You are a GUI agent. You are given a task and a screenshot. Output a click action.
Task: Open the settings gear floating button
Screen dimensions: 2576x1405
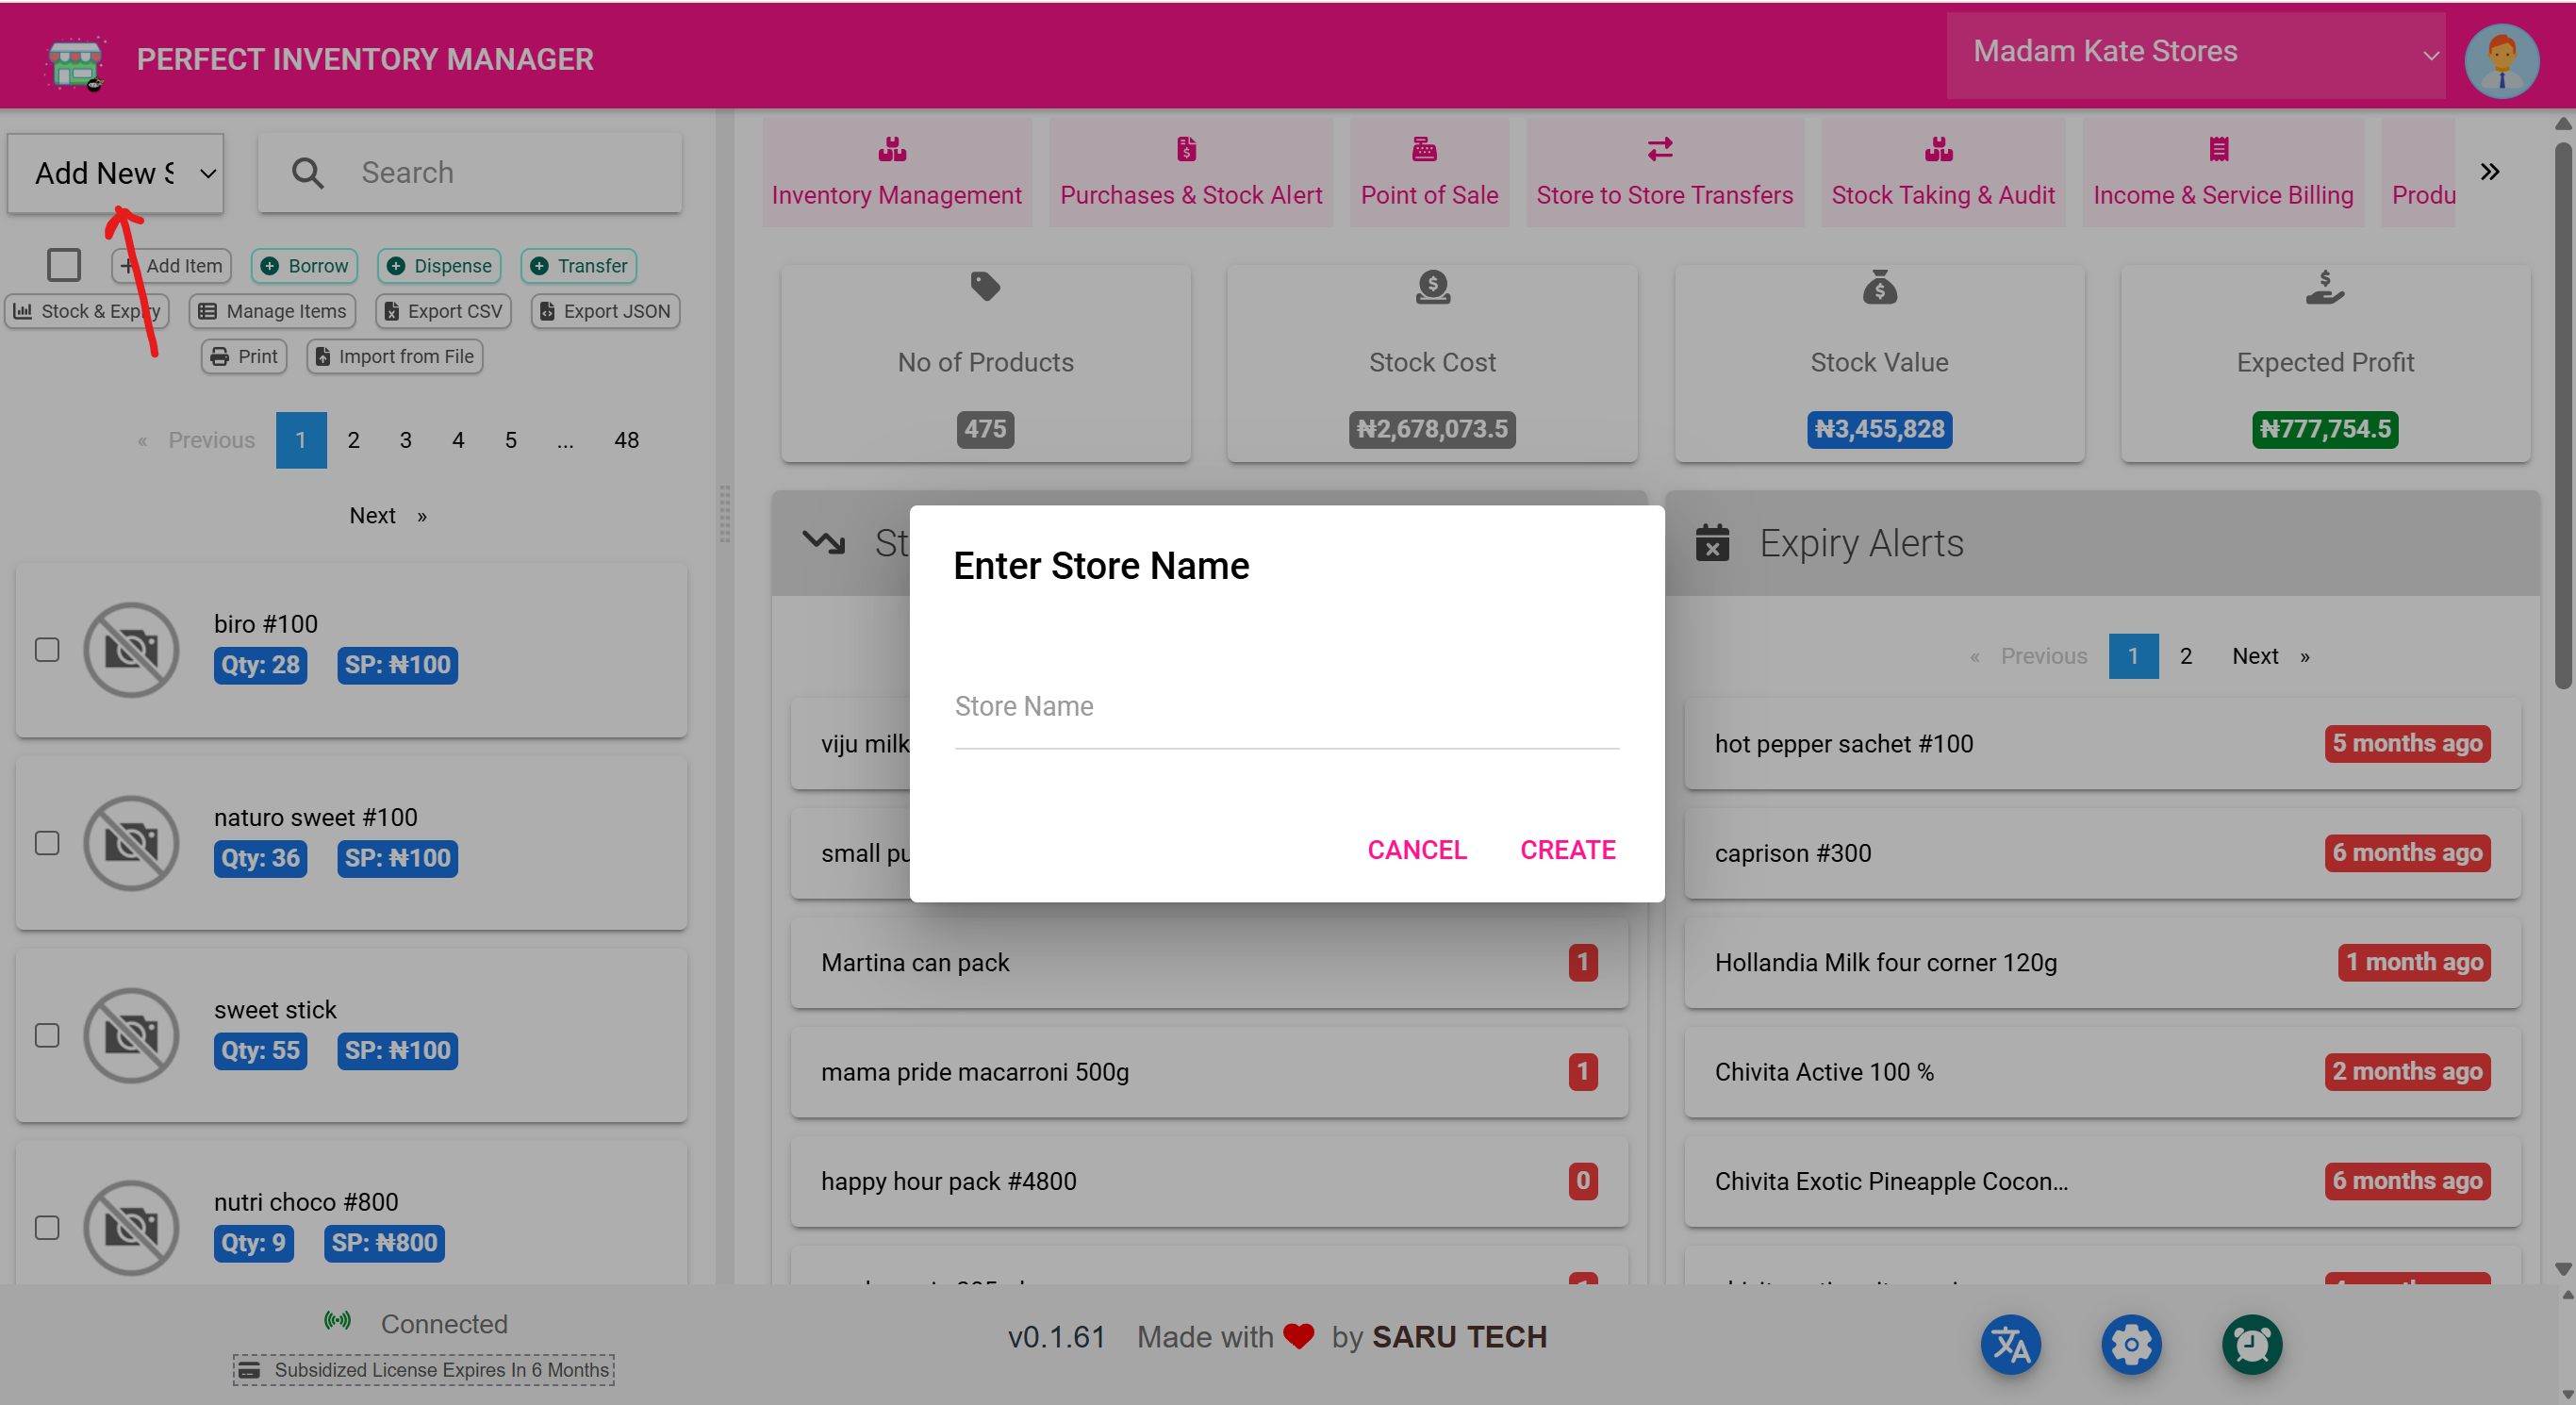click(2131, 1344)
